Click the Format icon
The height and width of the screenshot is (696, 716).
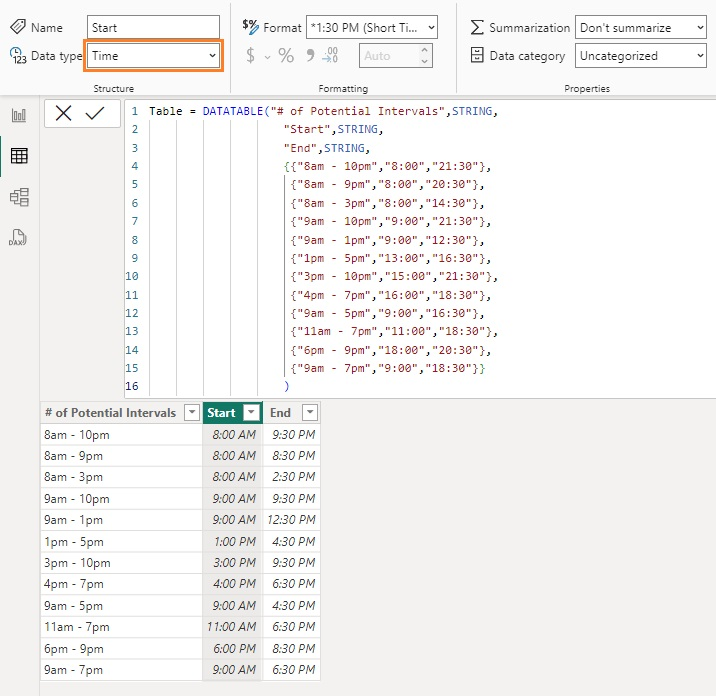click(250, 26)
